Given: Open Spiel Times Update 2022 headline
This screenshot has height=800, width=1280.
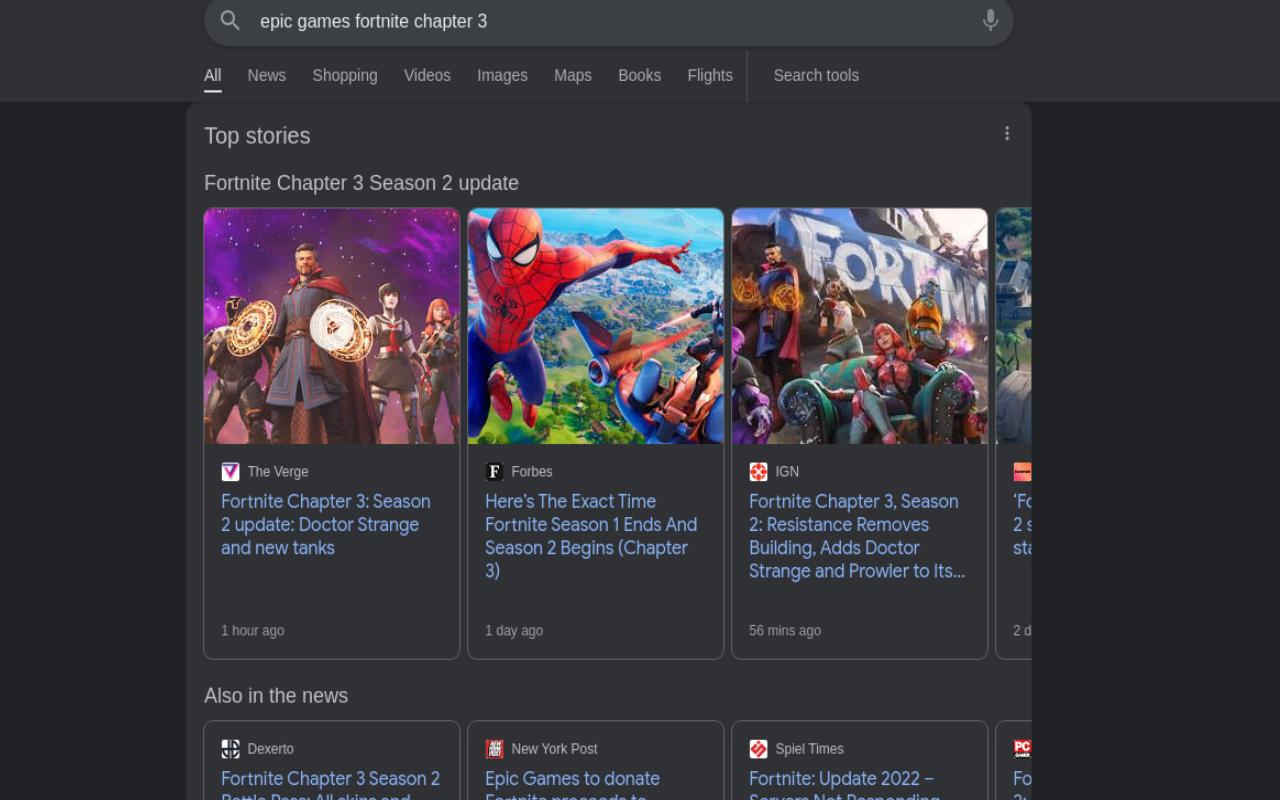Looking at the screenshot, I should click(844, 784).
